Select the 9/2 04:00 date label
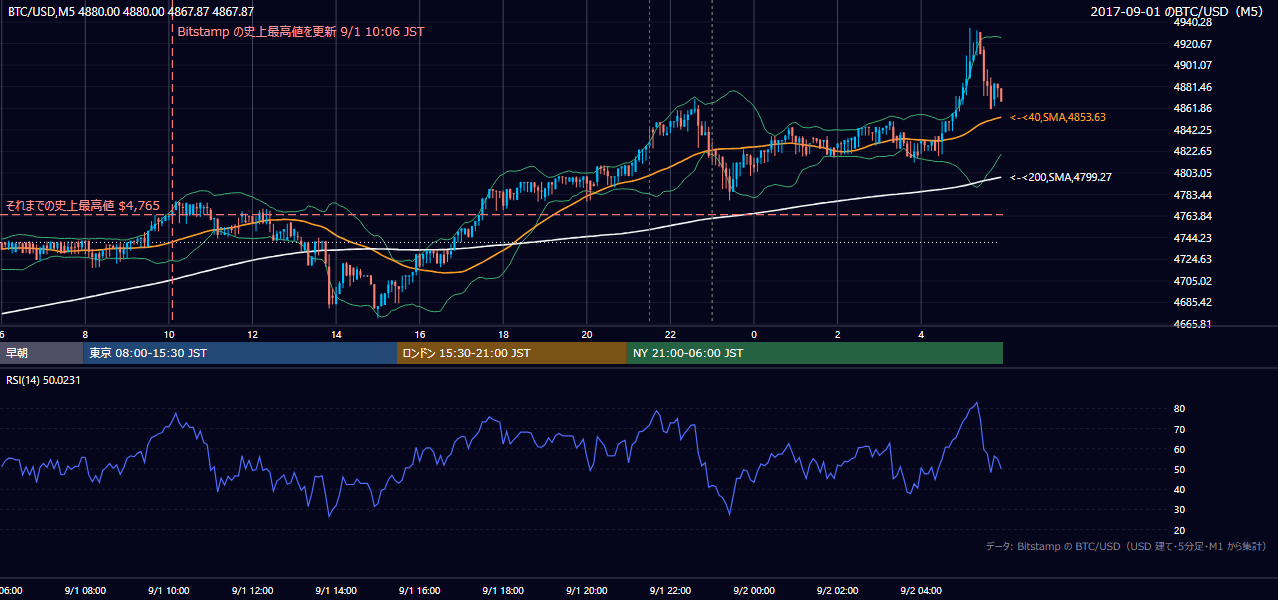The width and height of the screenshot is (1278, 600). [921, 591]
